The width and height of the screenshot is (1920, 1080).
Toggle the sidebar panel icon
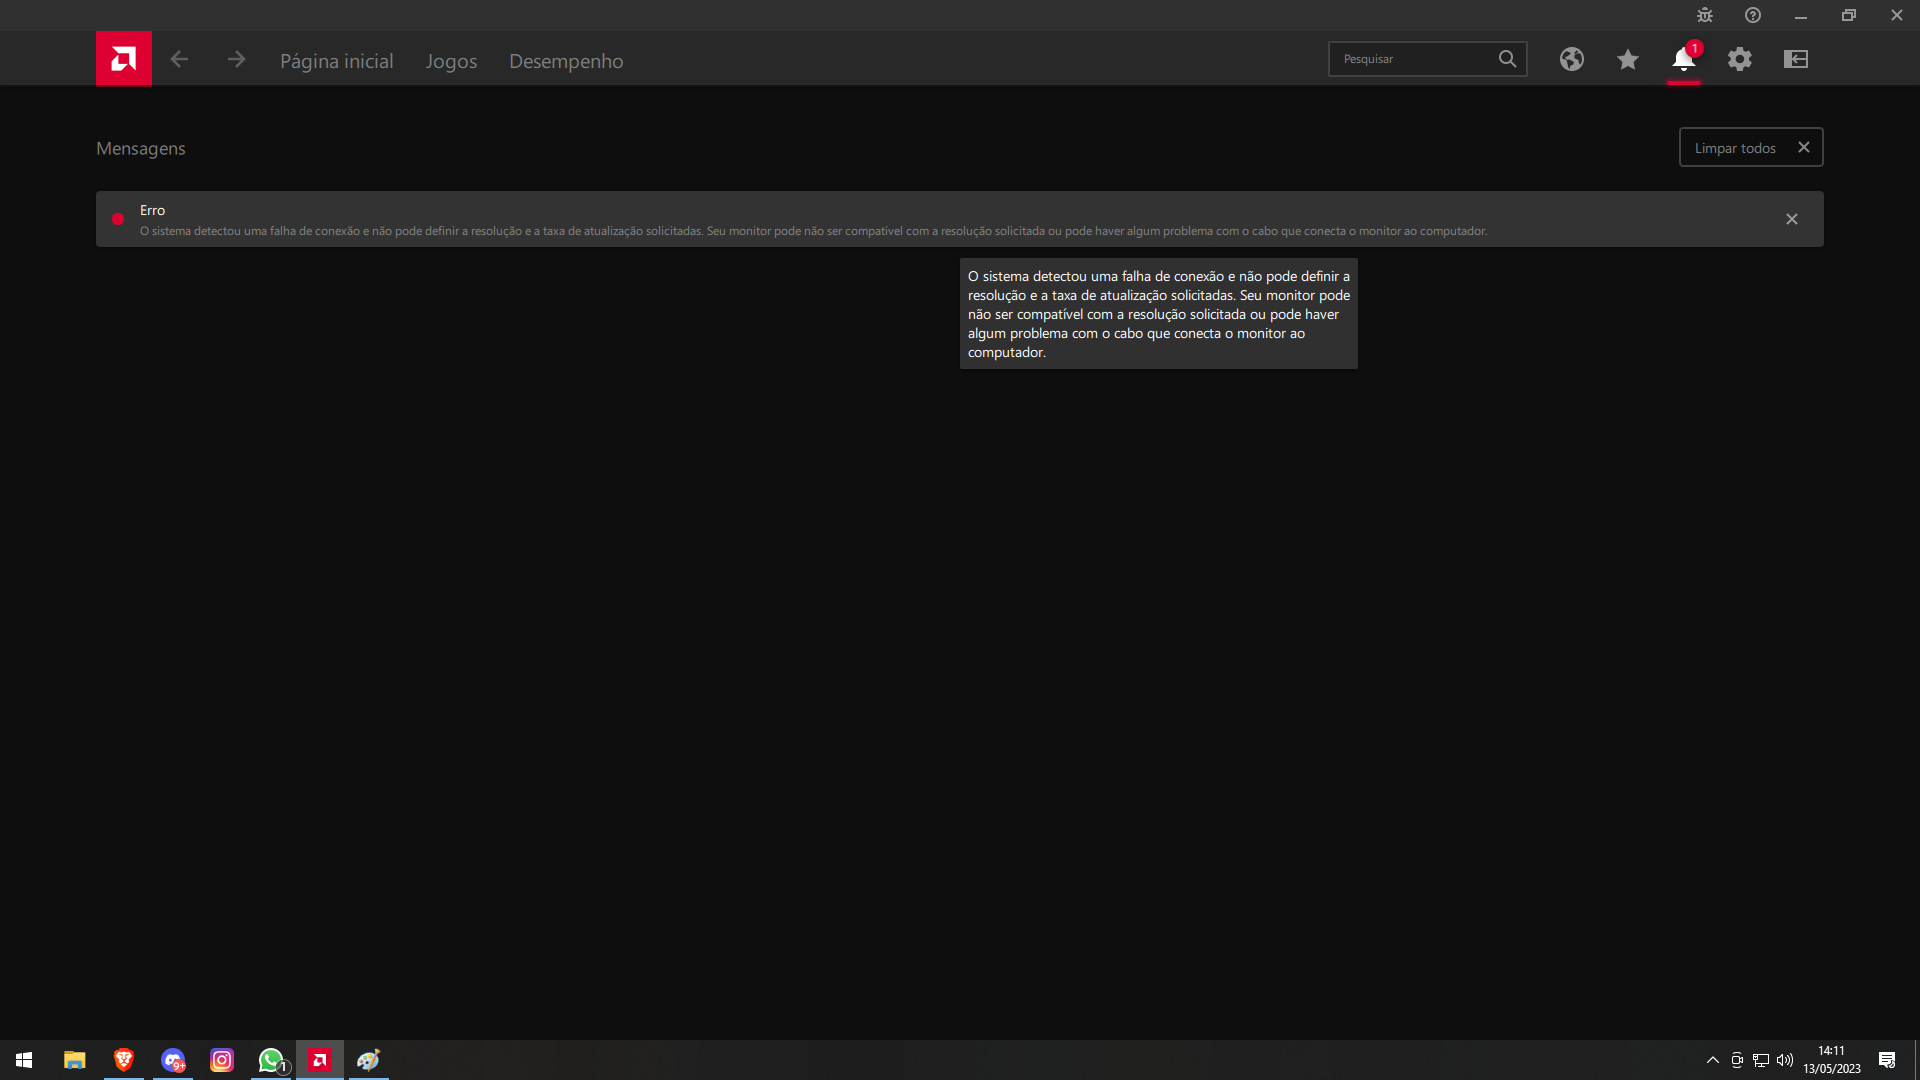click(1796, 59)
